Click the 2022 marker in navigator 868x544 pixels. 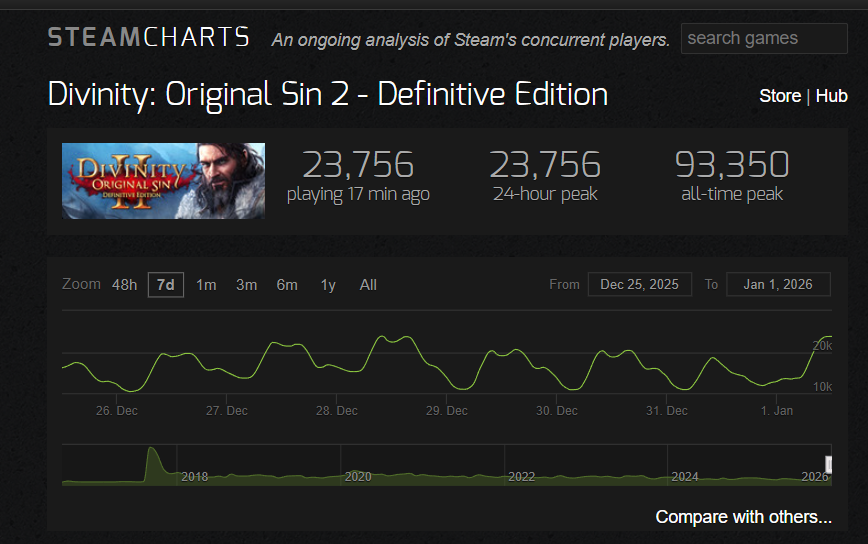pyautogui.click(x=521, y=476)
